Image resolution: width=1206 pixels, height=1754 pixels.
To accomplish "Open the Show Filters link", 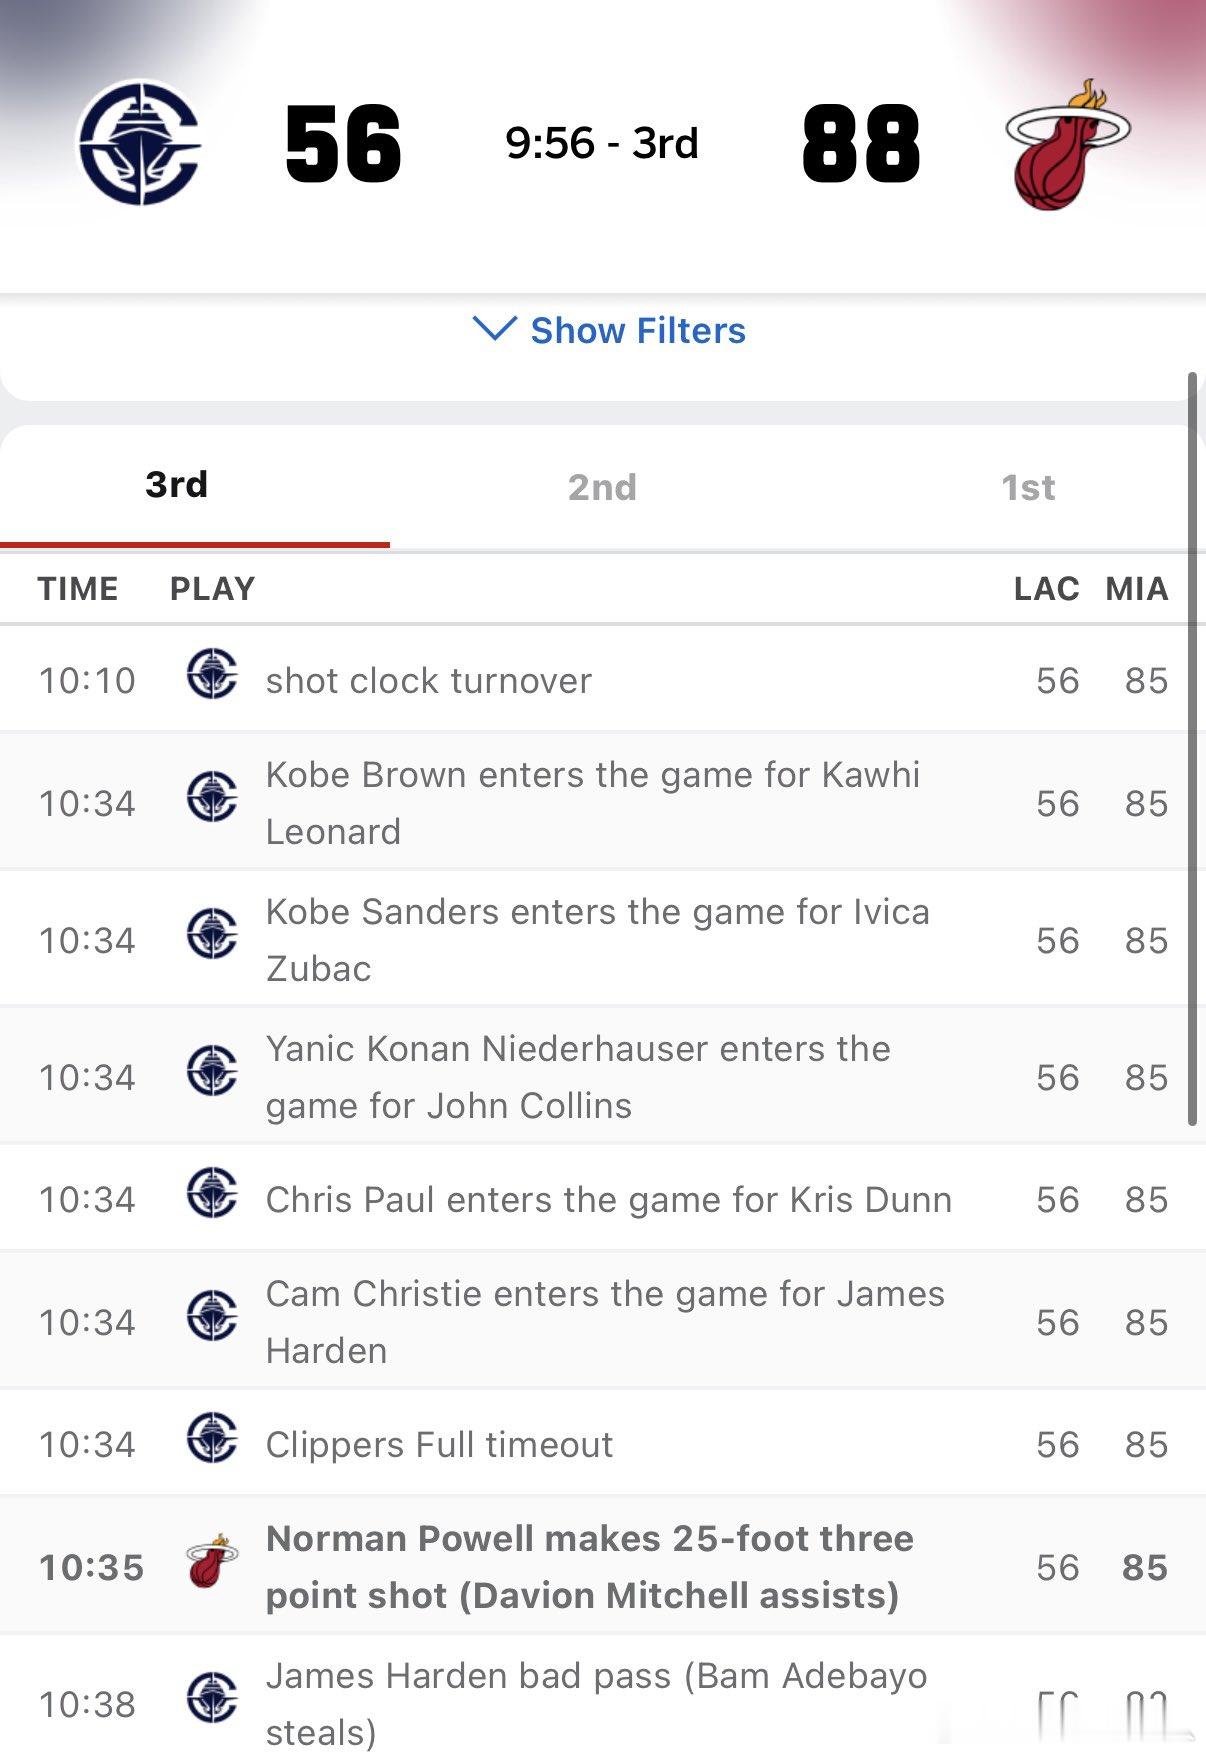I will click(638, 331).
